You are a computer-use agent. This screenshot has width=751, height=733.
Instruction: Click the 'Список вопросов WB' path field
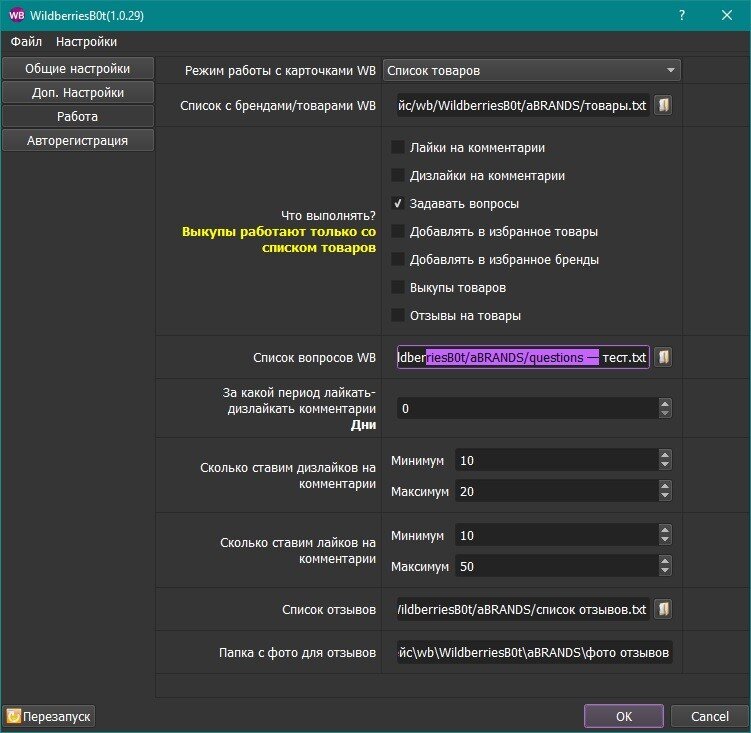(523, 357)
